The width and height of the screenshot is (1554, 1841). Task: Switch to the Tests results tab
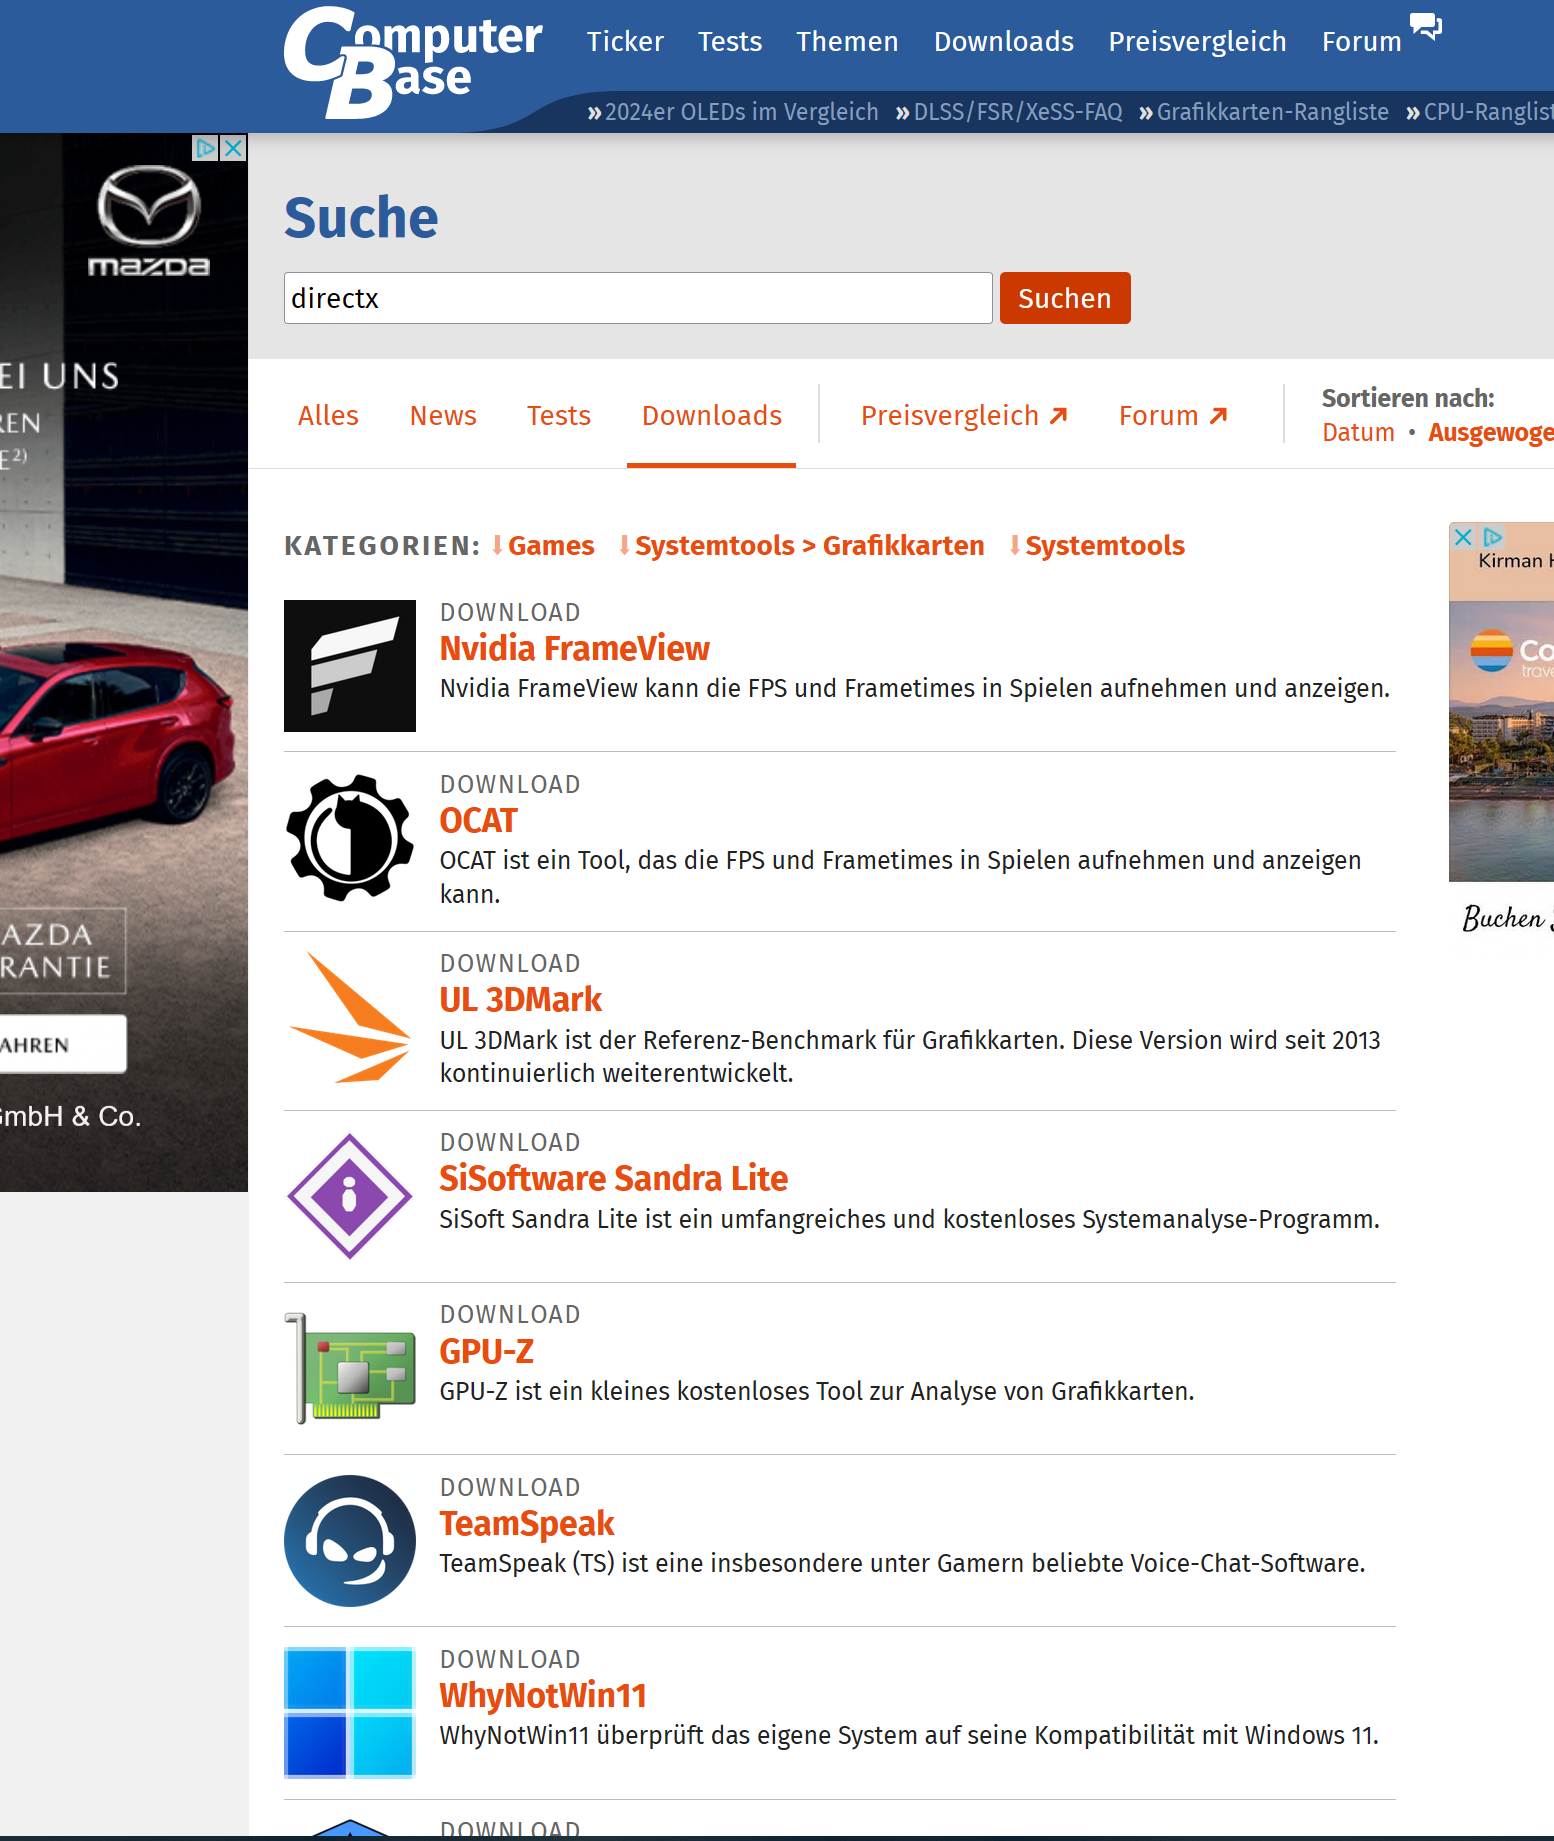559,415
